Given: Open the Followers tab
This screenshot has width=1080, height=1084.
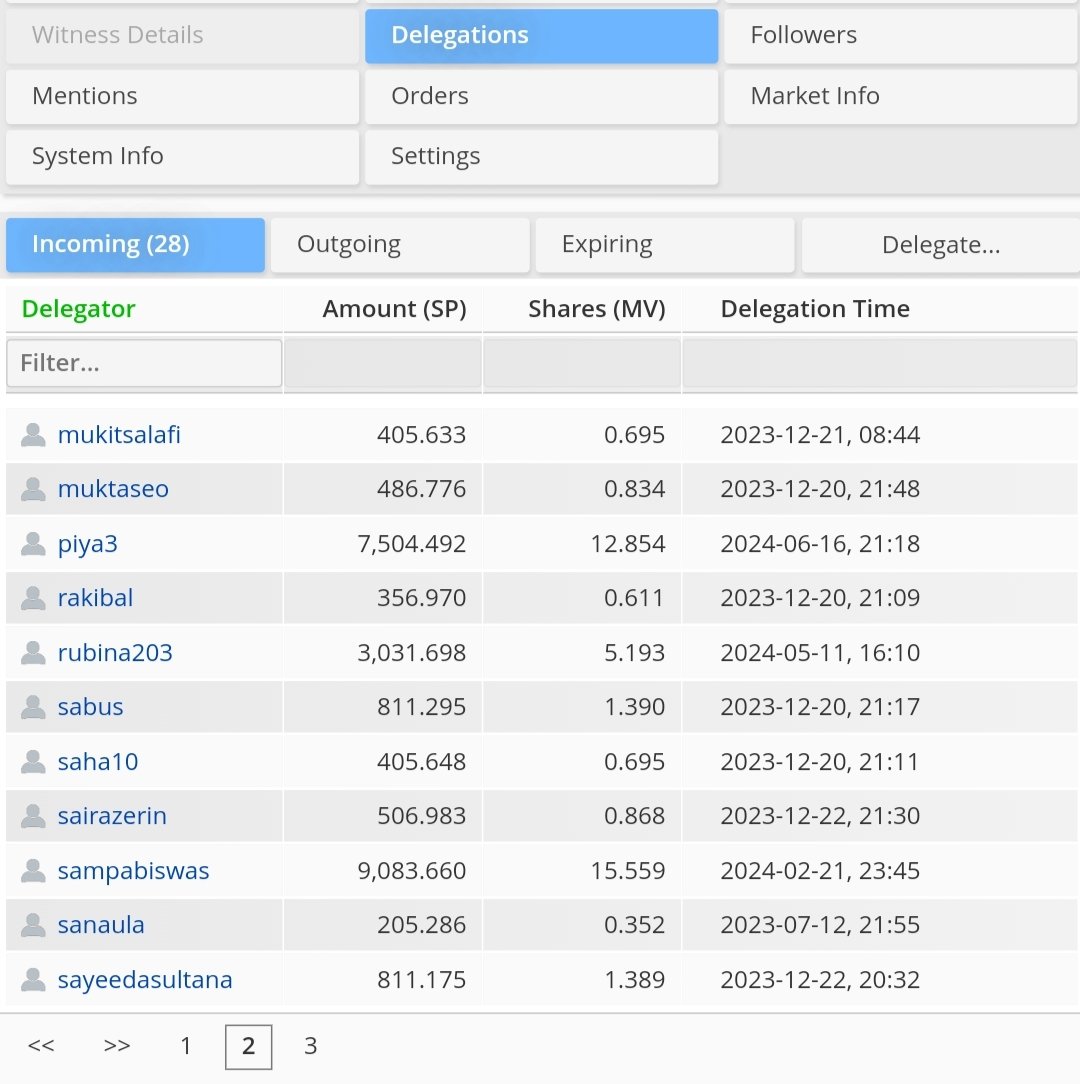Looking at the screenshot, I should coord(902,35).
